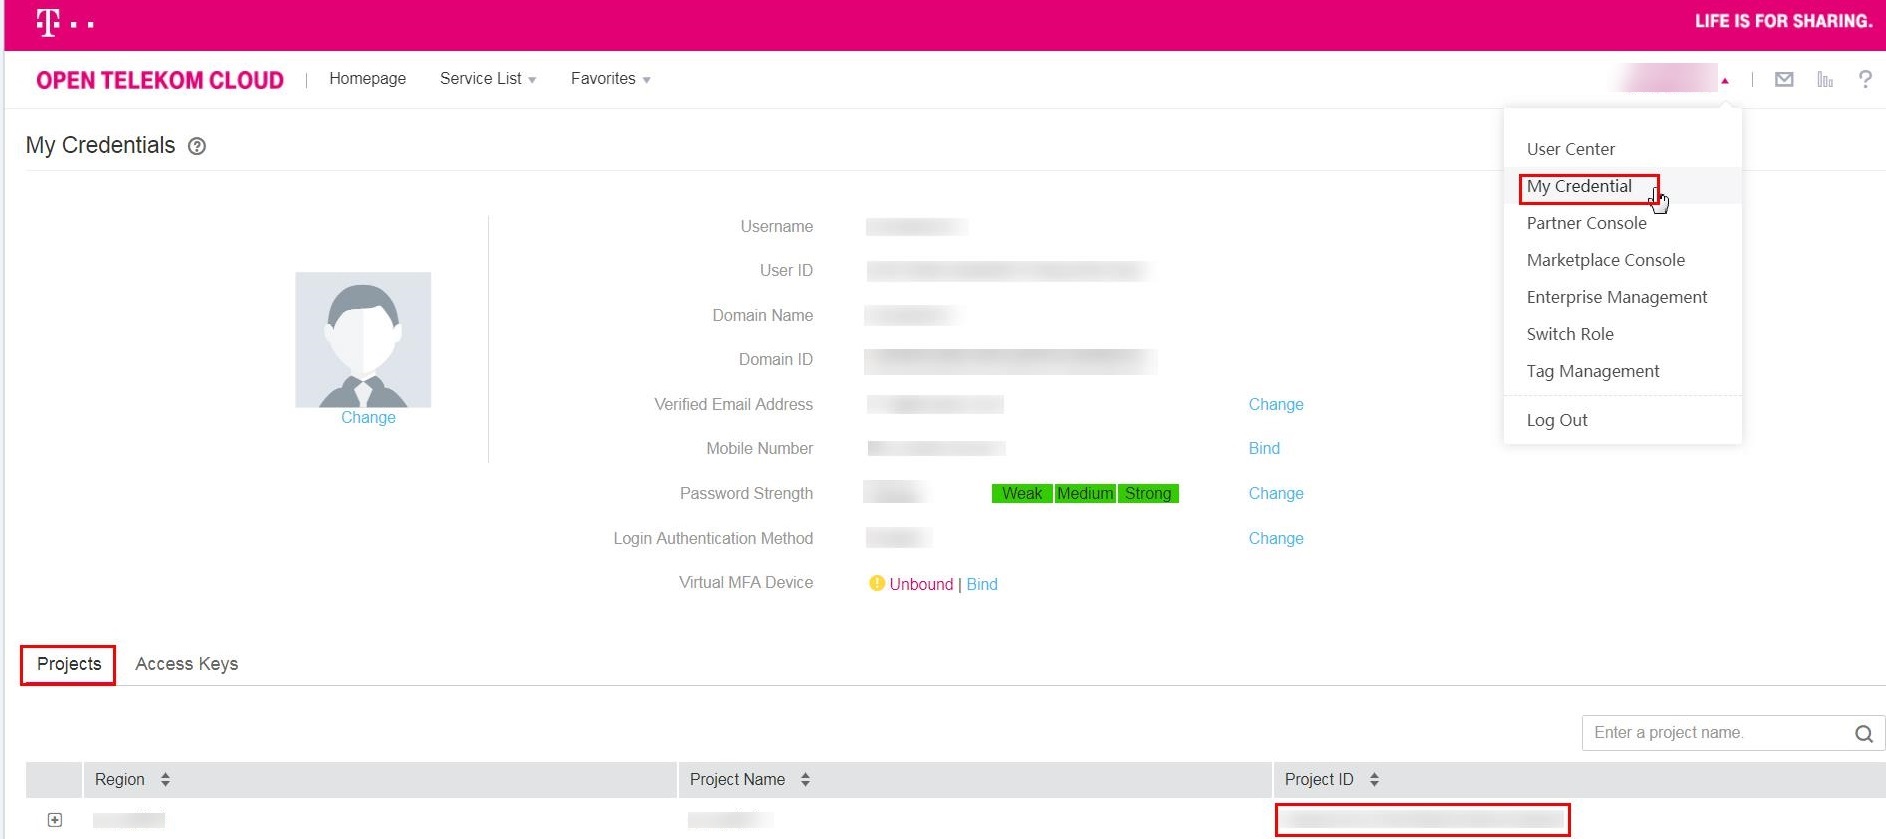
Task: Click the My Credentials page title
Action: (100, 145)
